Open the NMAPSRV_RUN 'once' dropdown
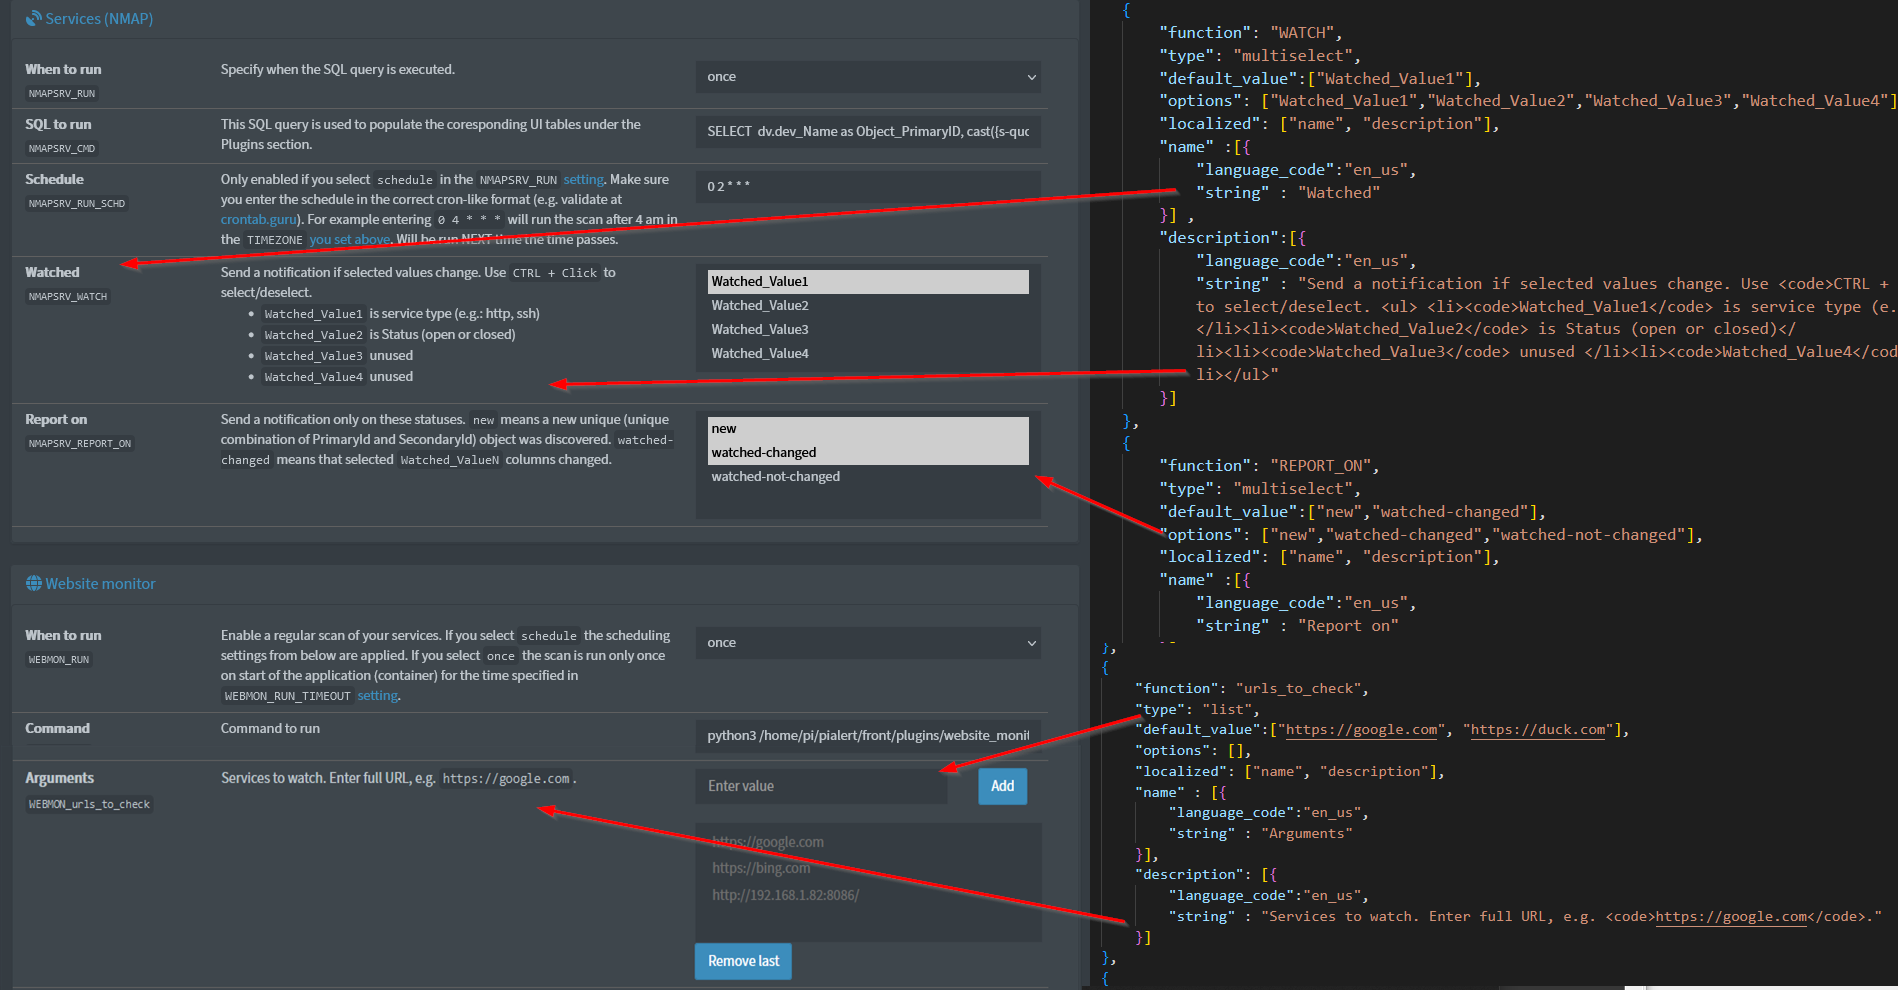1898x990 pixels. coord(867,77)
